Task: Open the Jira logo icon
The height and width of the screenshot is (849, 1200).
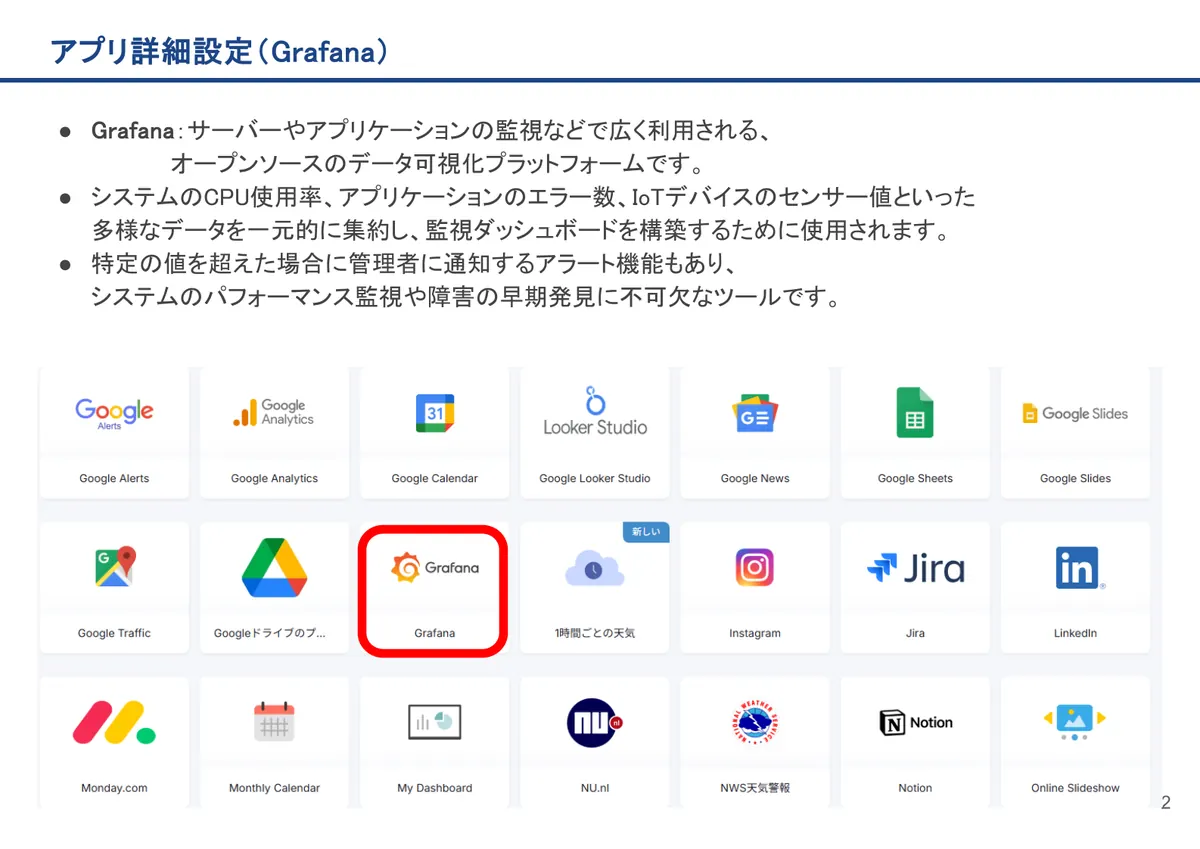Action: coord(915,568)
